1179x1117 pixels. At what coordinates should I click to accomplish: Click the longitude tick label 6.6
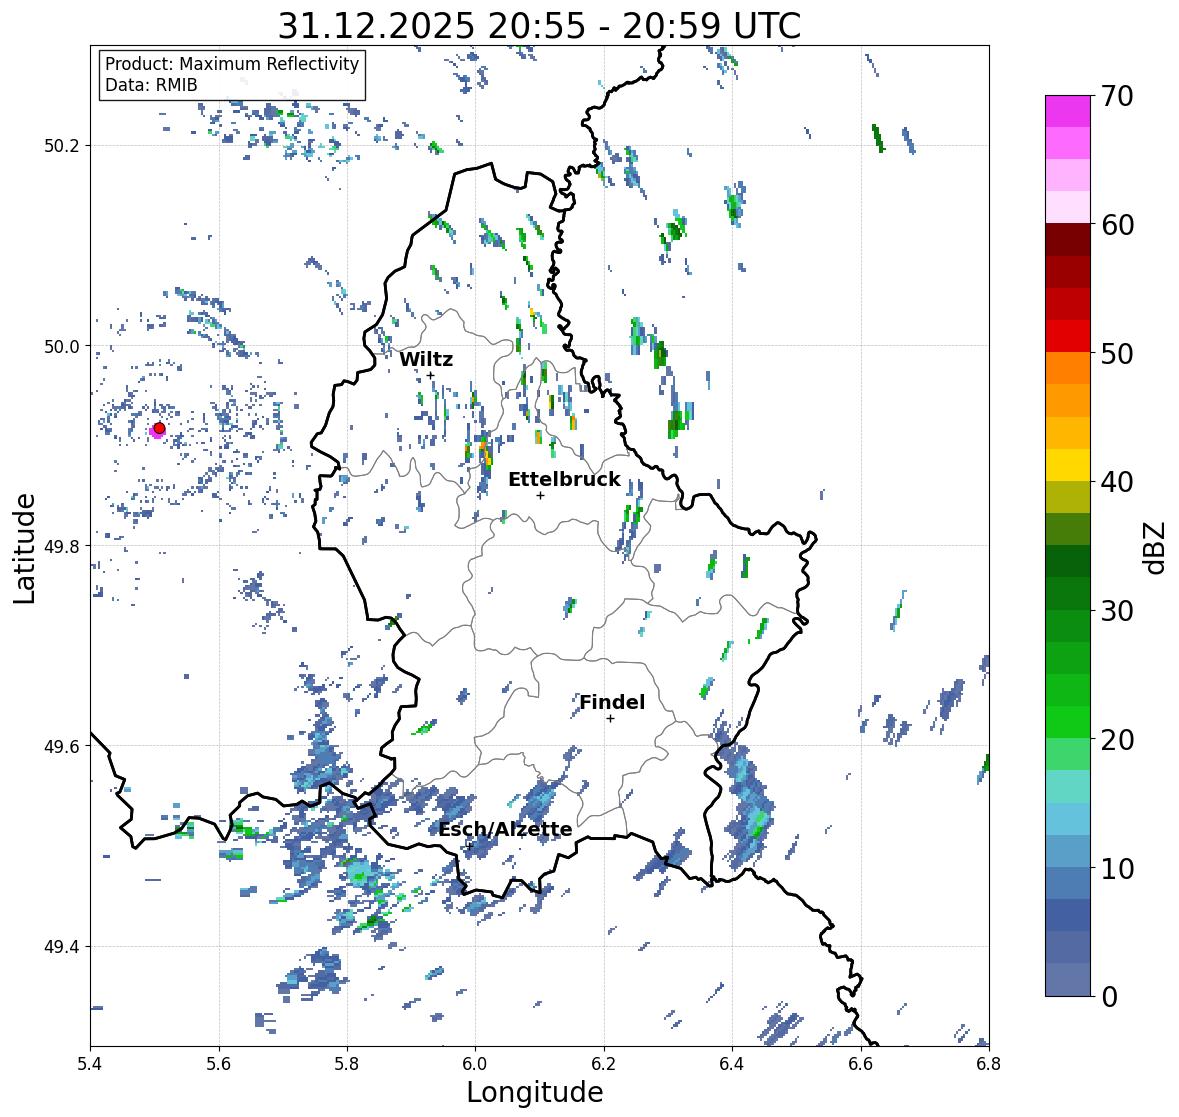(861, 1063)
